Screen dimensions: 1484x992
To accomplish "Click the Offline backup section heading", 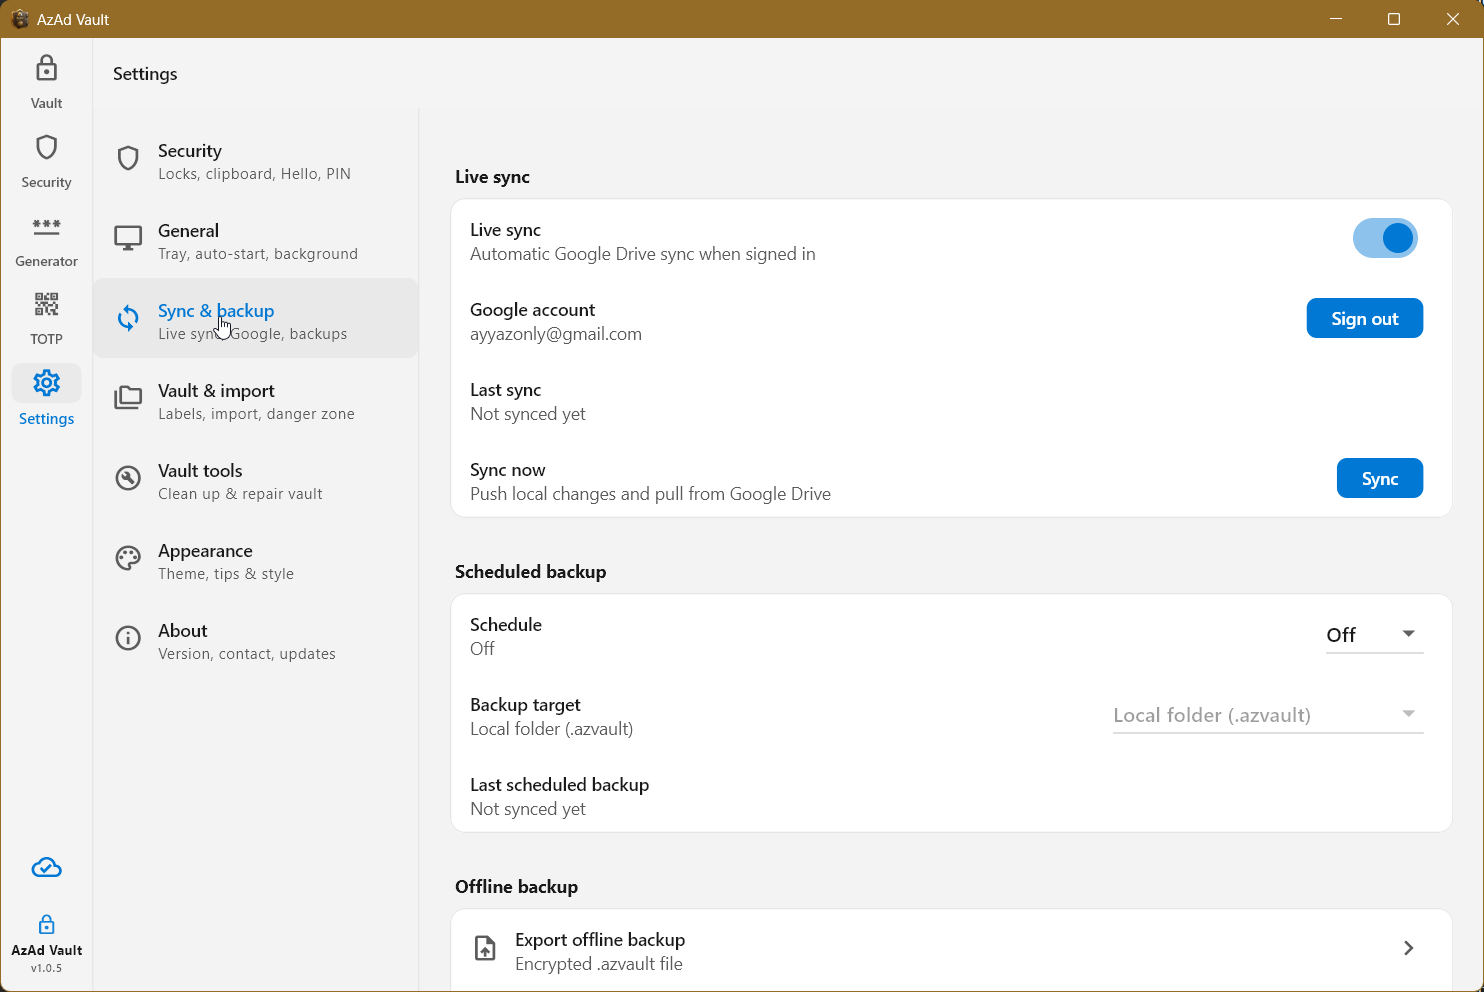I will [516, 887].
